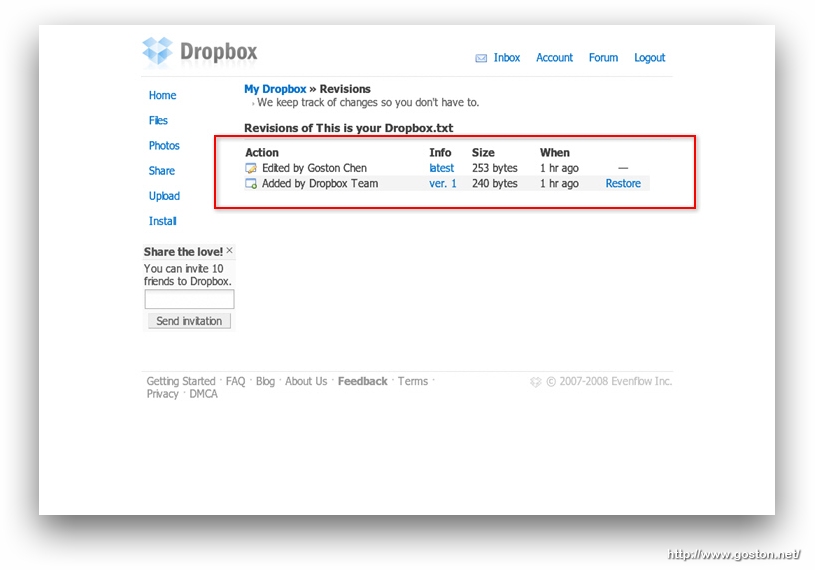815x570 pixels.
Task: Open Getting Started in the footer
Action: (x=181, y=381)
